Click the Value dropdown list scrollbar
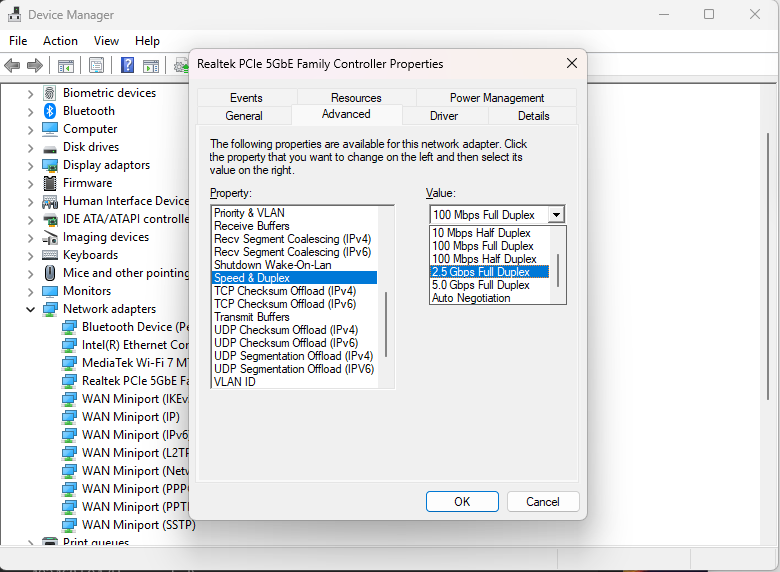Screen dimensions: 780x572 point(558,271)
